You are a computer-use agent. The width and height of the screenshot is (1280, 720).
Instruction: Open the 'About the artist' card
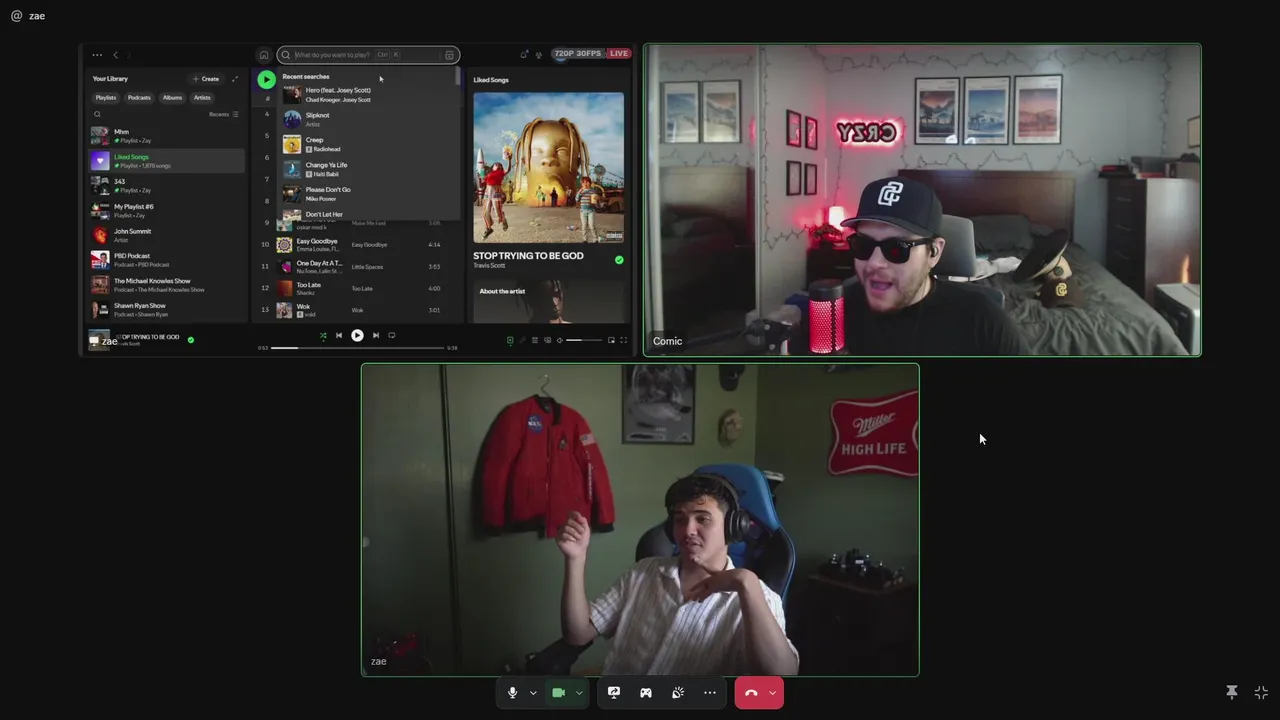tap(548, 301)
